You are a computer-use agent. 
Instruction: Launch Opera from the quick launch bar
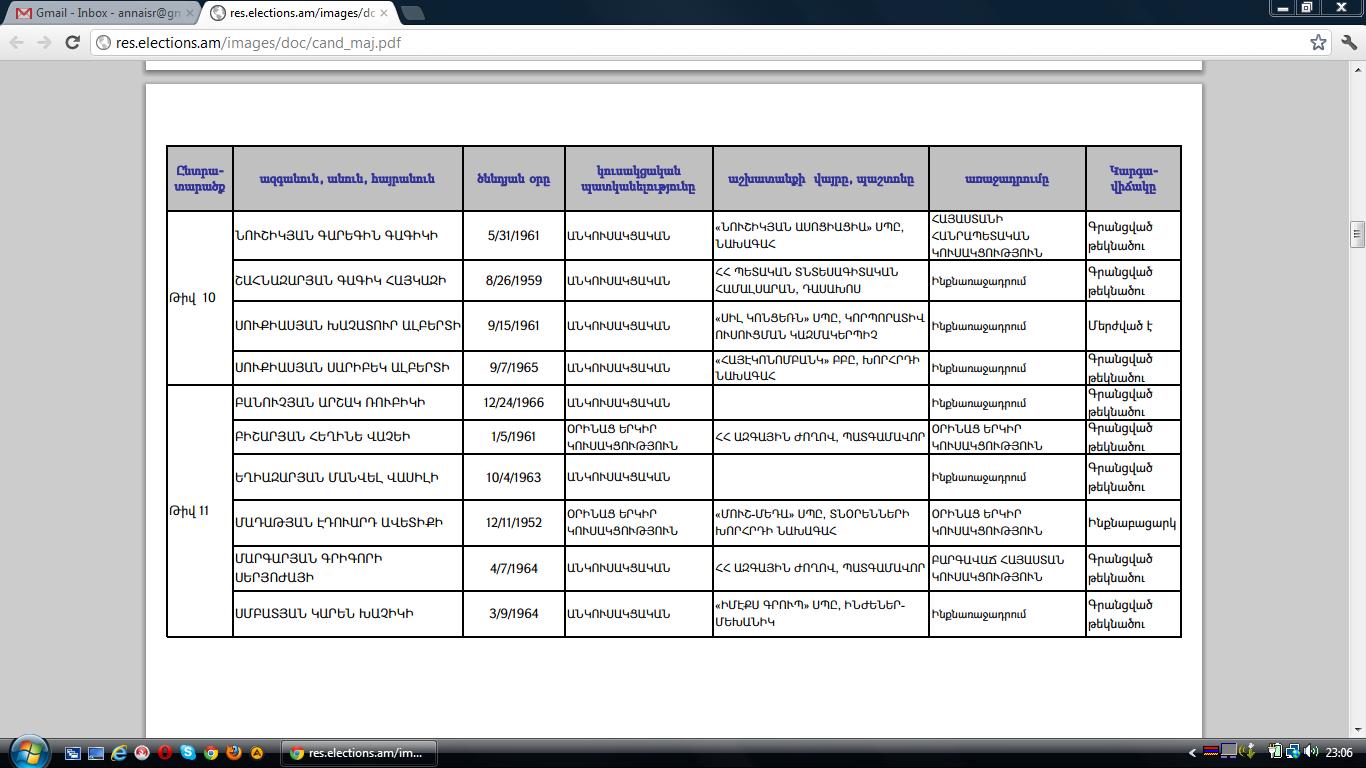[165, 753]
